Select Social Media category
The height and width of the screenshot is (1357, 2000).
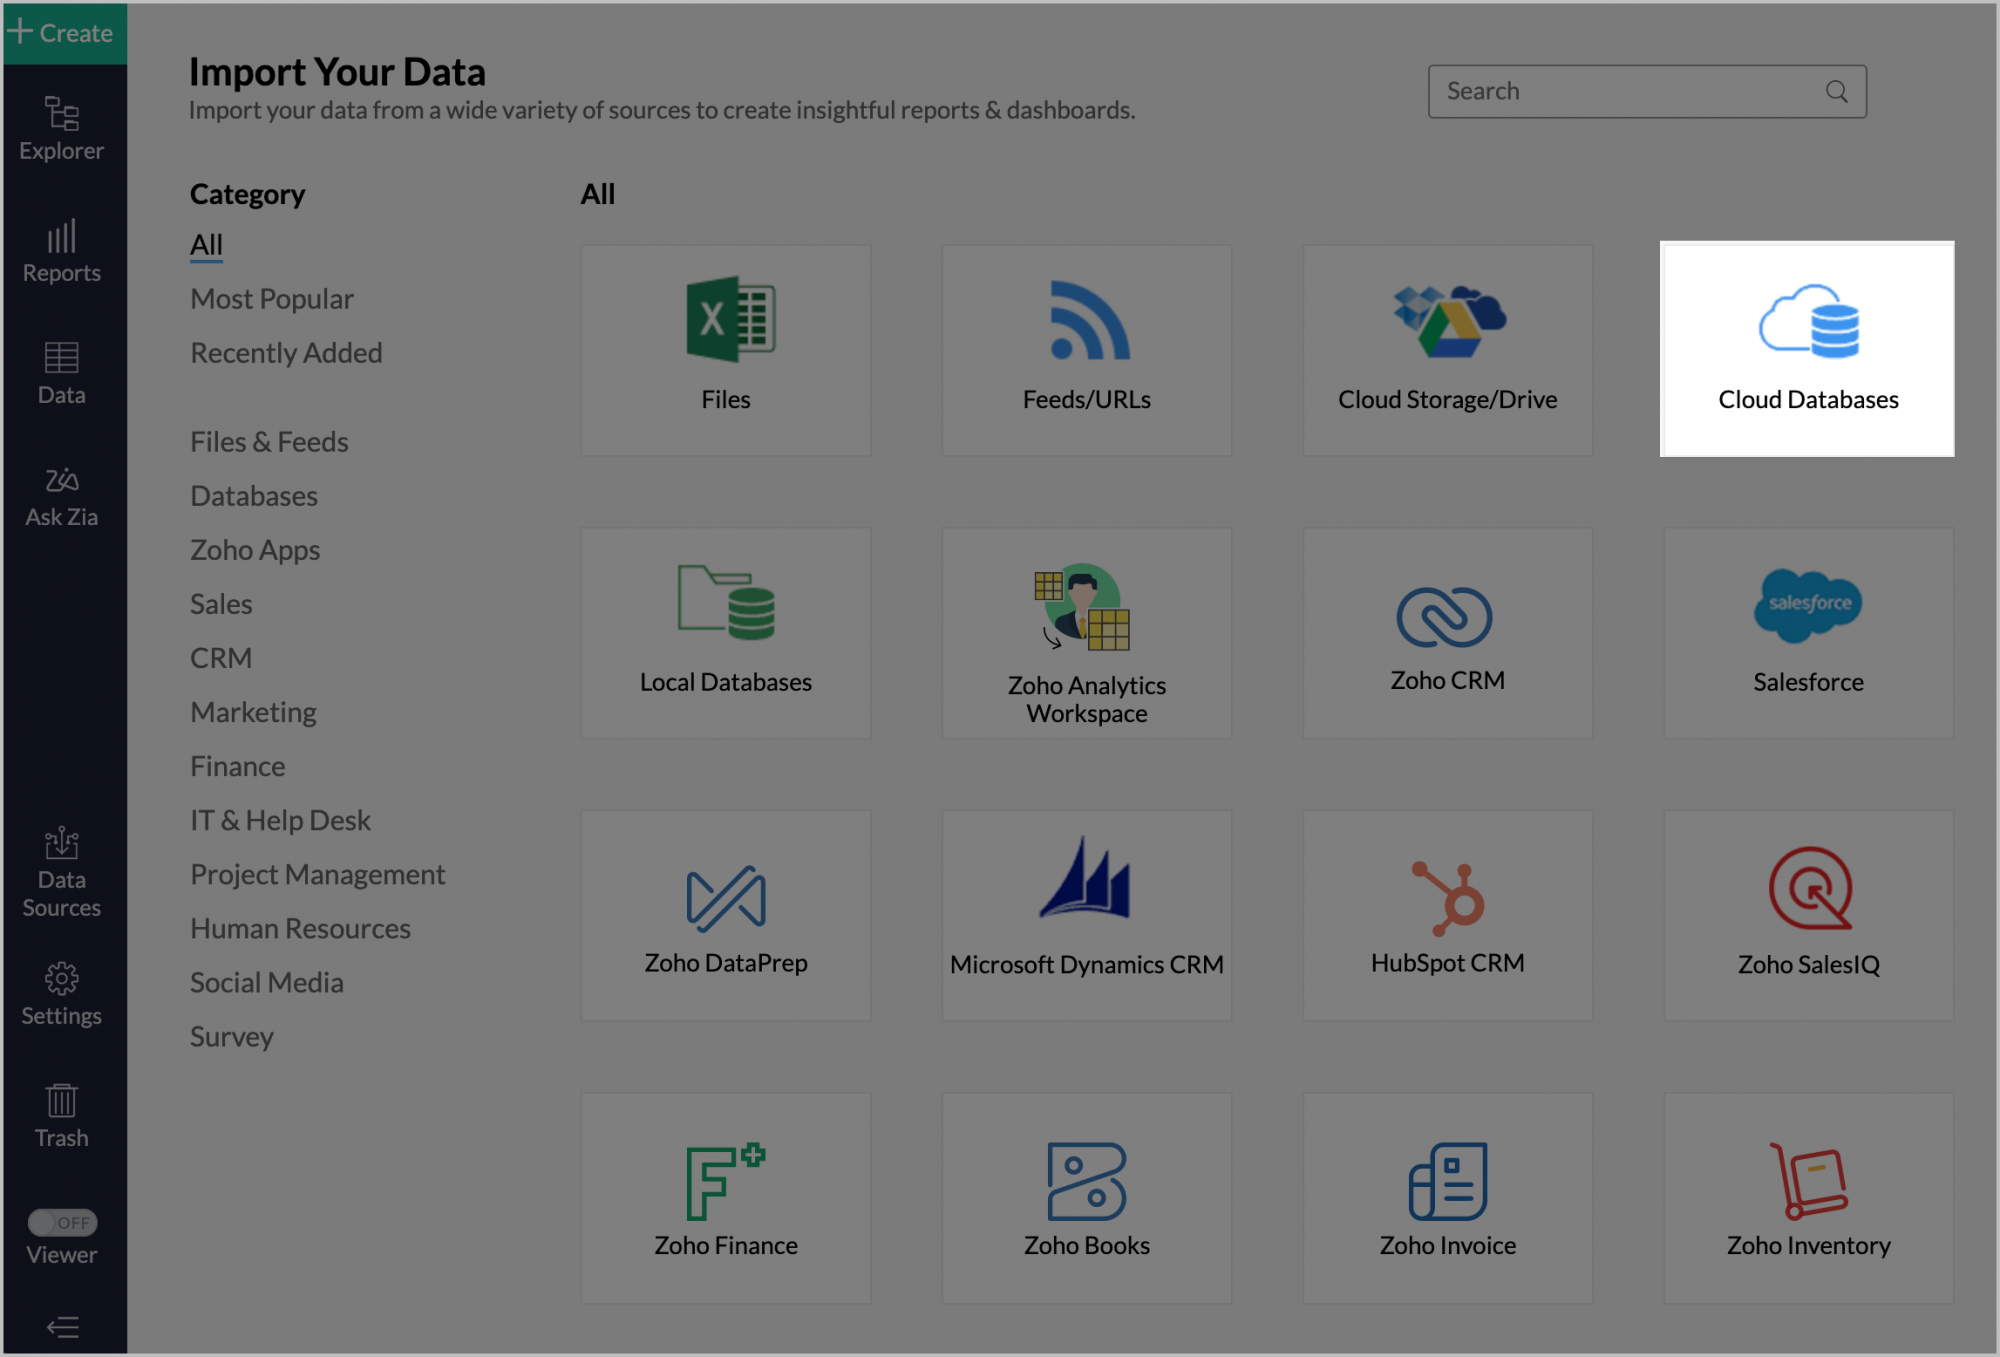[267, 982]
